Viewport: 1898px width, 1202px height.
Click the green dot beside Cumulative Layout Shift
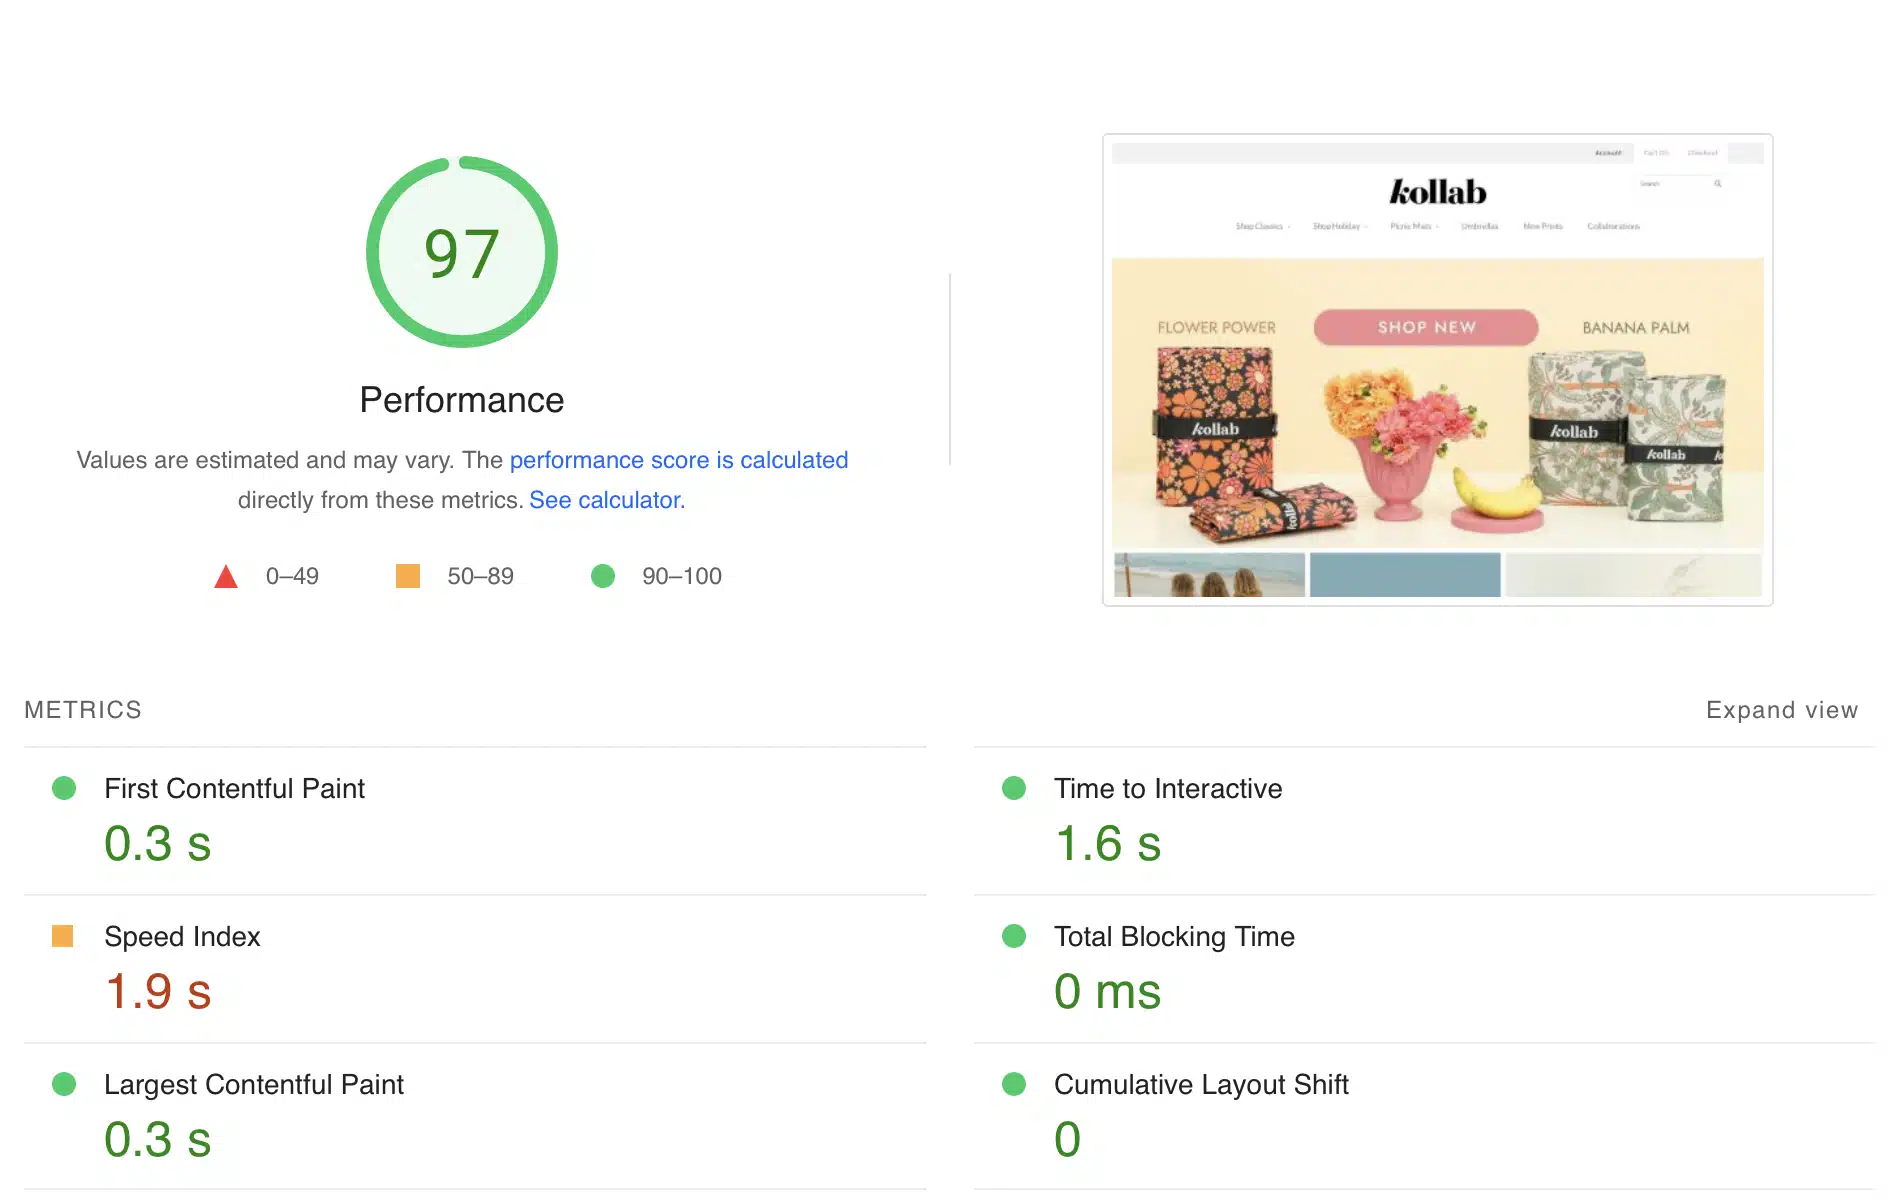coord(1016,1084)
